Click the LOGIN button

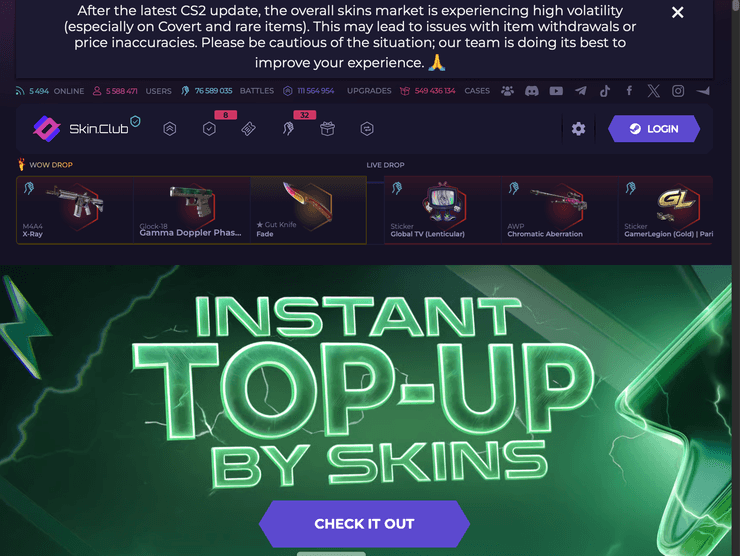[x=654, y=129]
